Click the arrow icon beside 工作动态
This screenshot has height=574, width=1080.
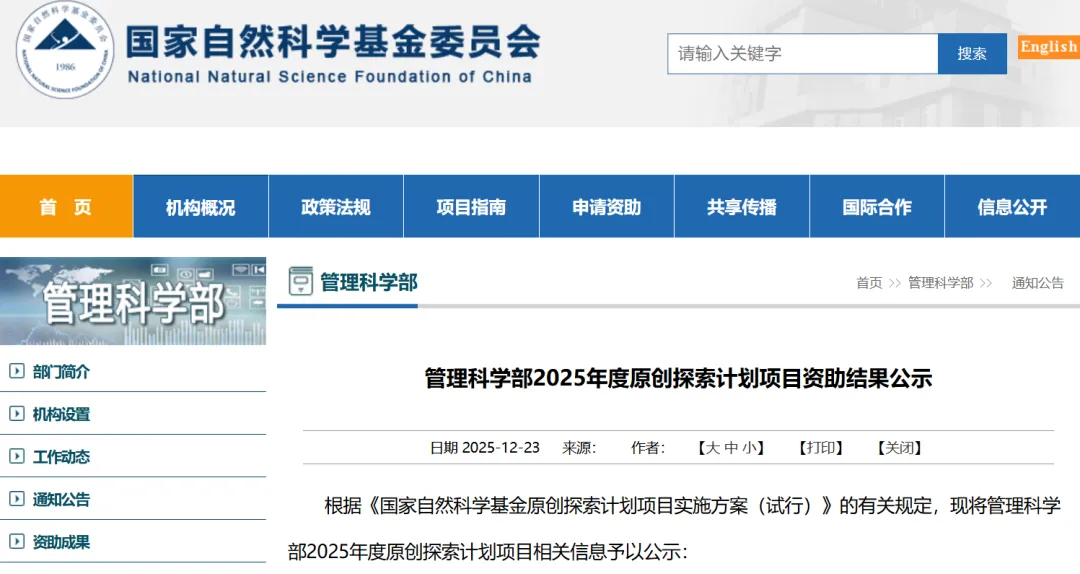(16, 457)
